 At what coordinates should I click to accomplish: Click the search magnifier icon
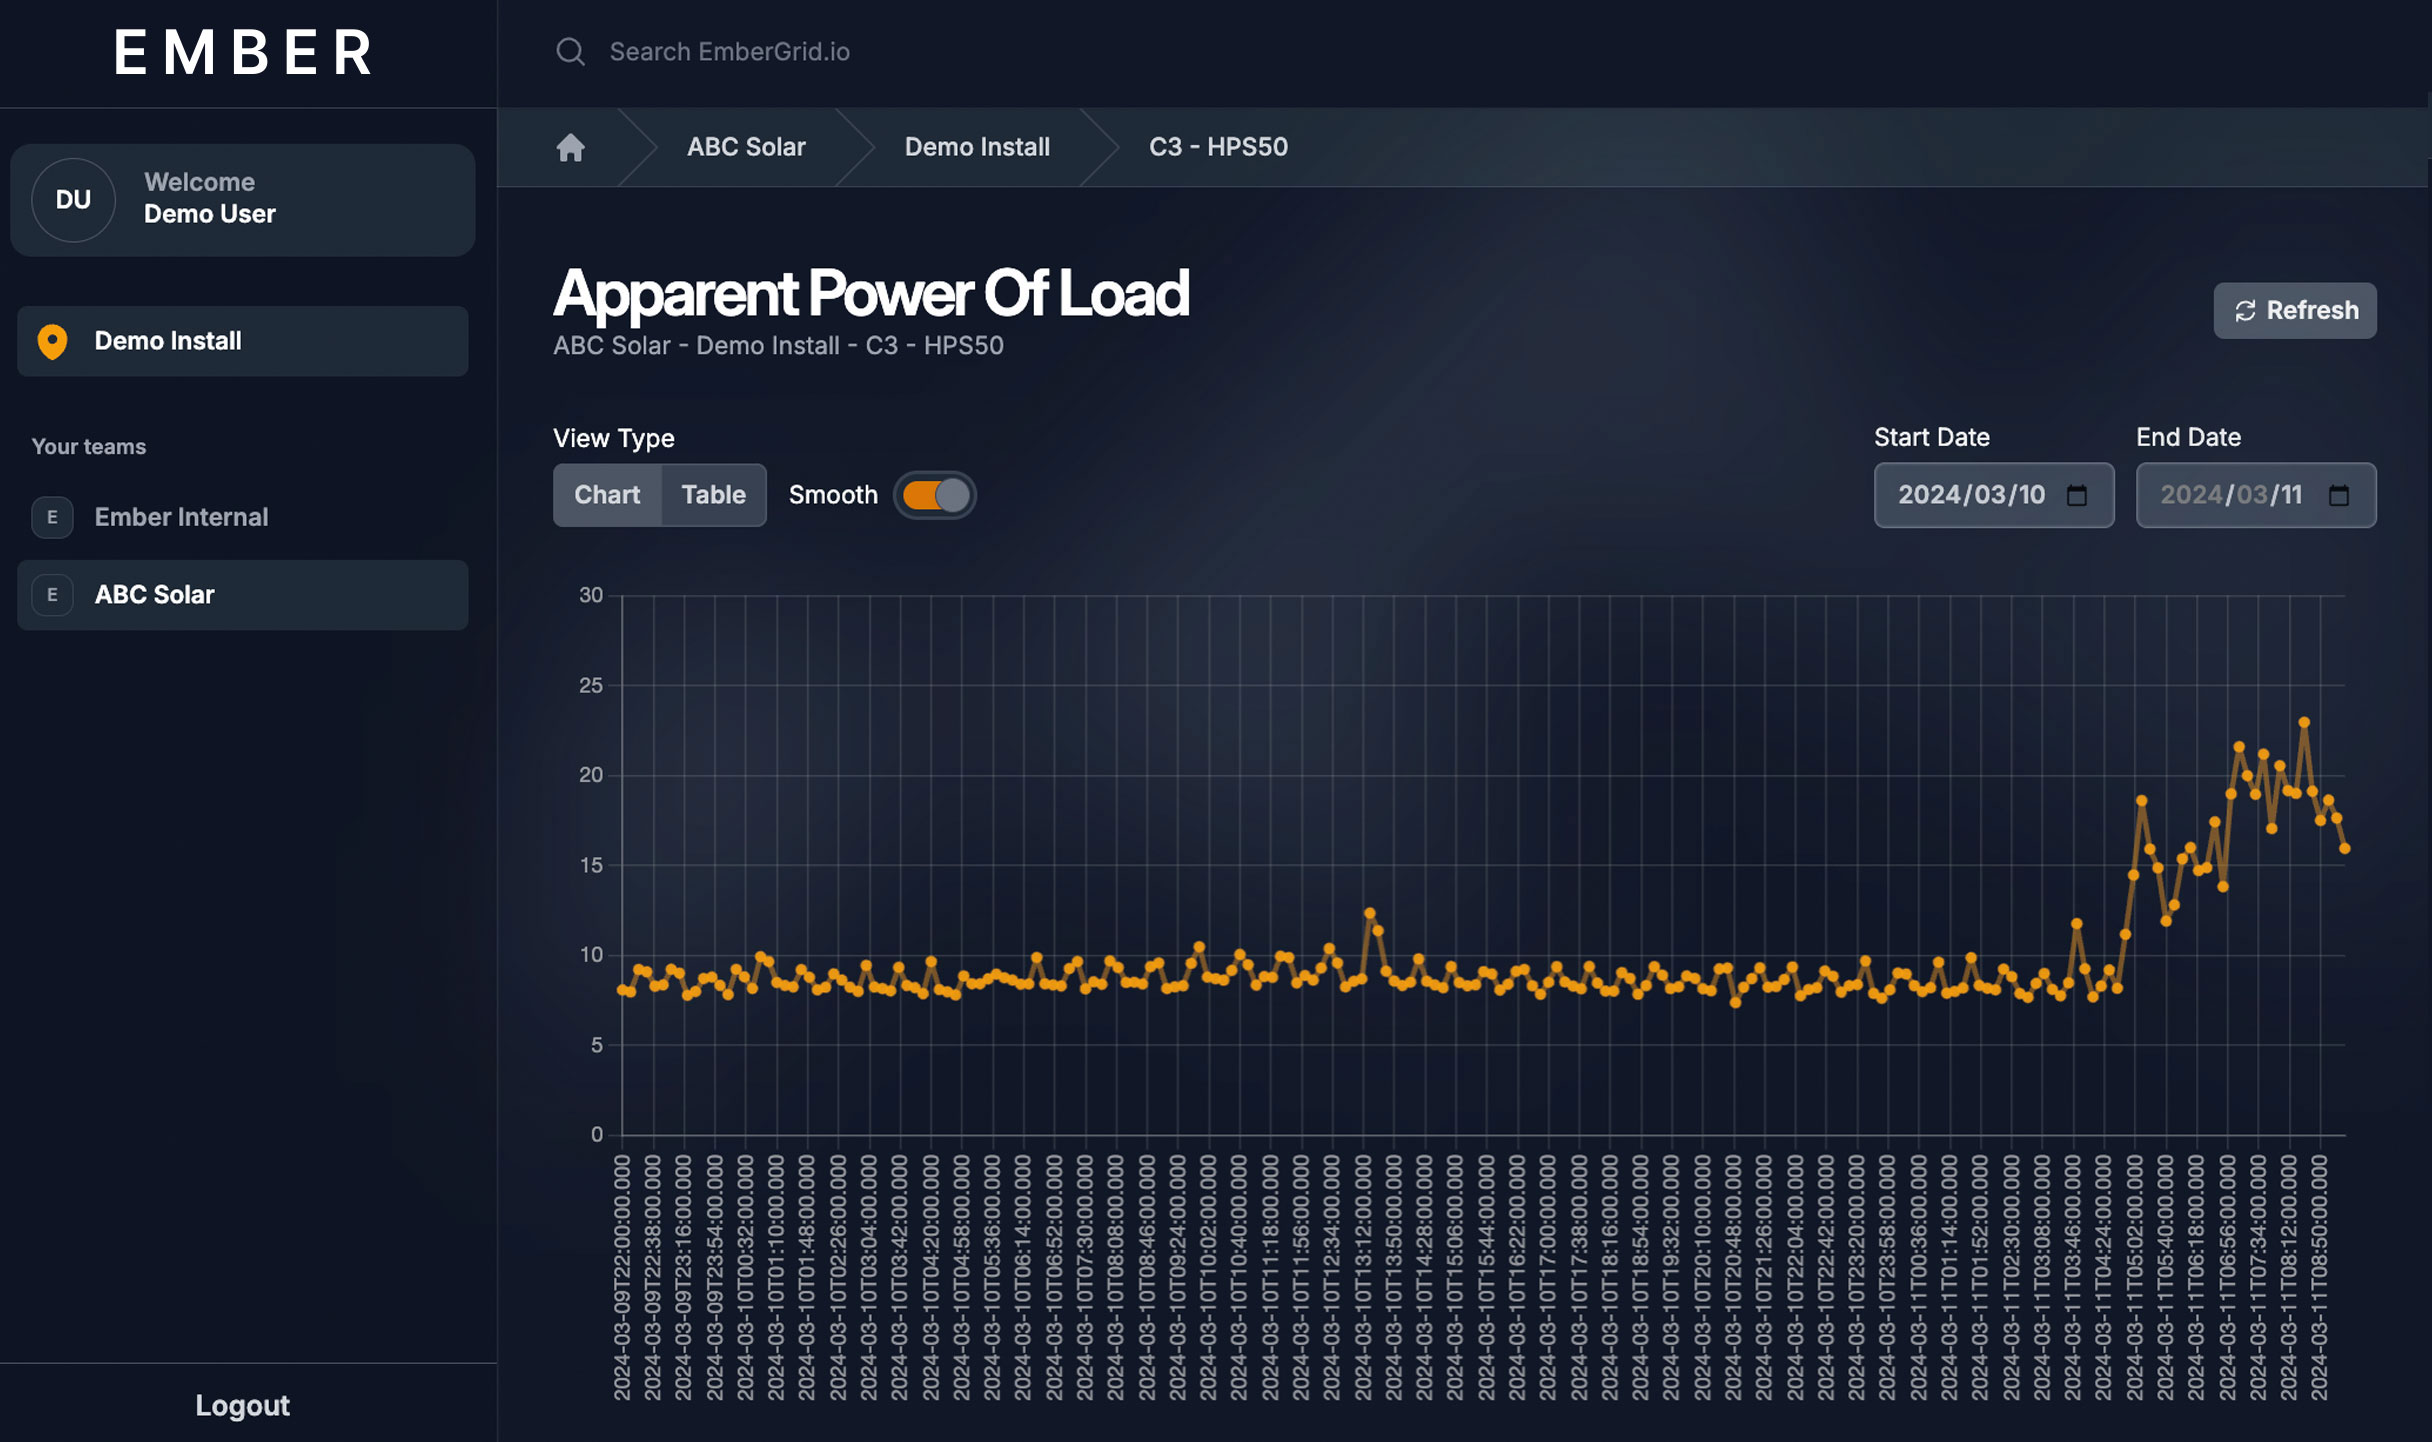click(x=571, y=52)
